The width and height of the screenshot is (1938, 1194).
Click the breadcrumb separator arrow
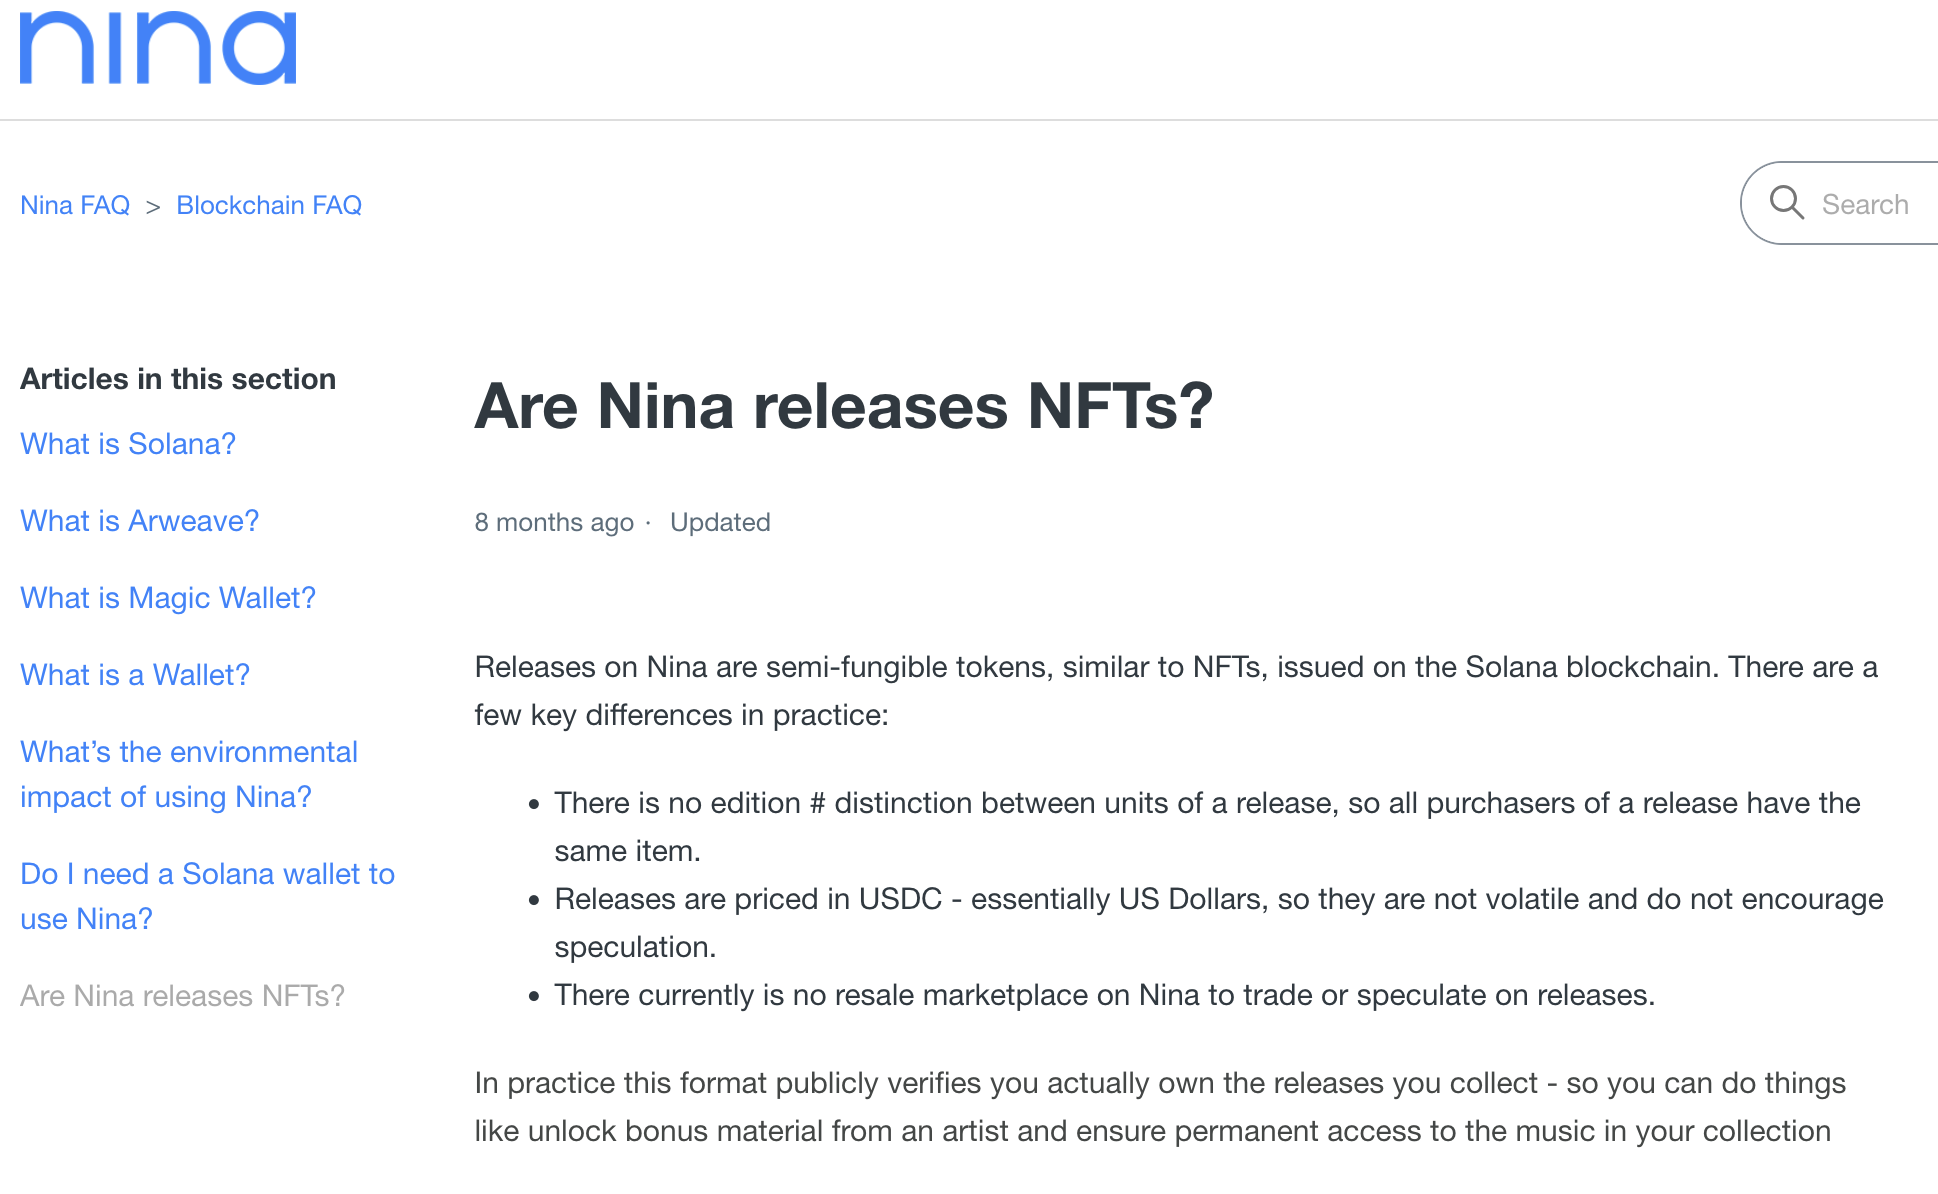coord(153,206)
